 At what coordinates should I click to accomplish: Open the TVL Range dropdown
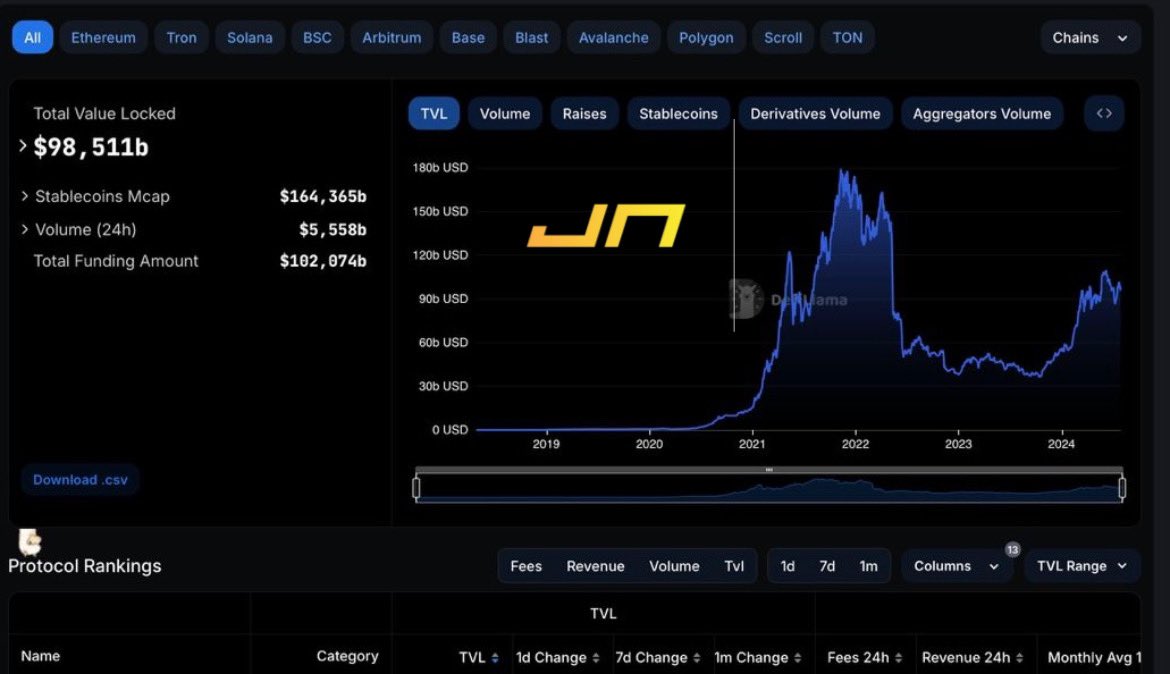[1082, 566]
